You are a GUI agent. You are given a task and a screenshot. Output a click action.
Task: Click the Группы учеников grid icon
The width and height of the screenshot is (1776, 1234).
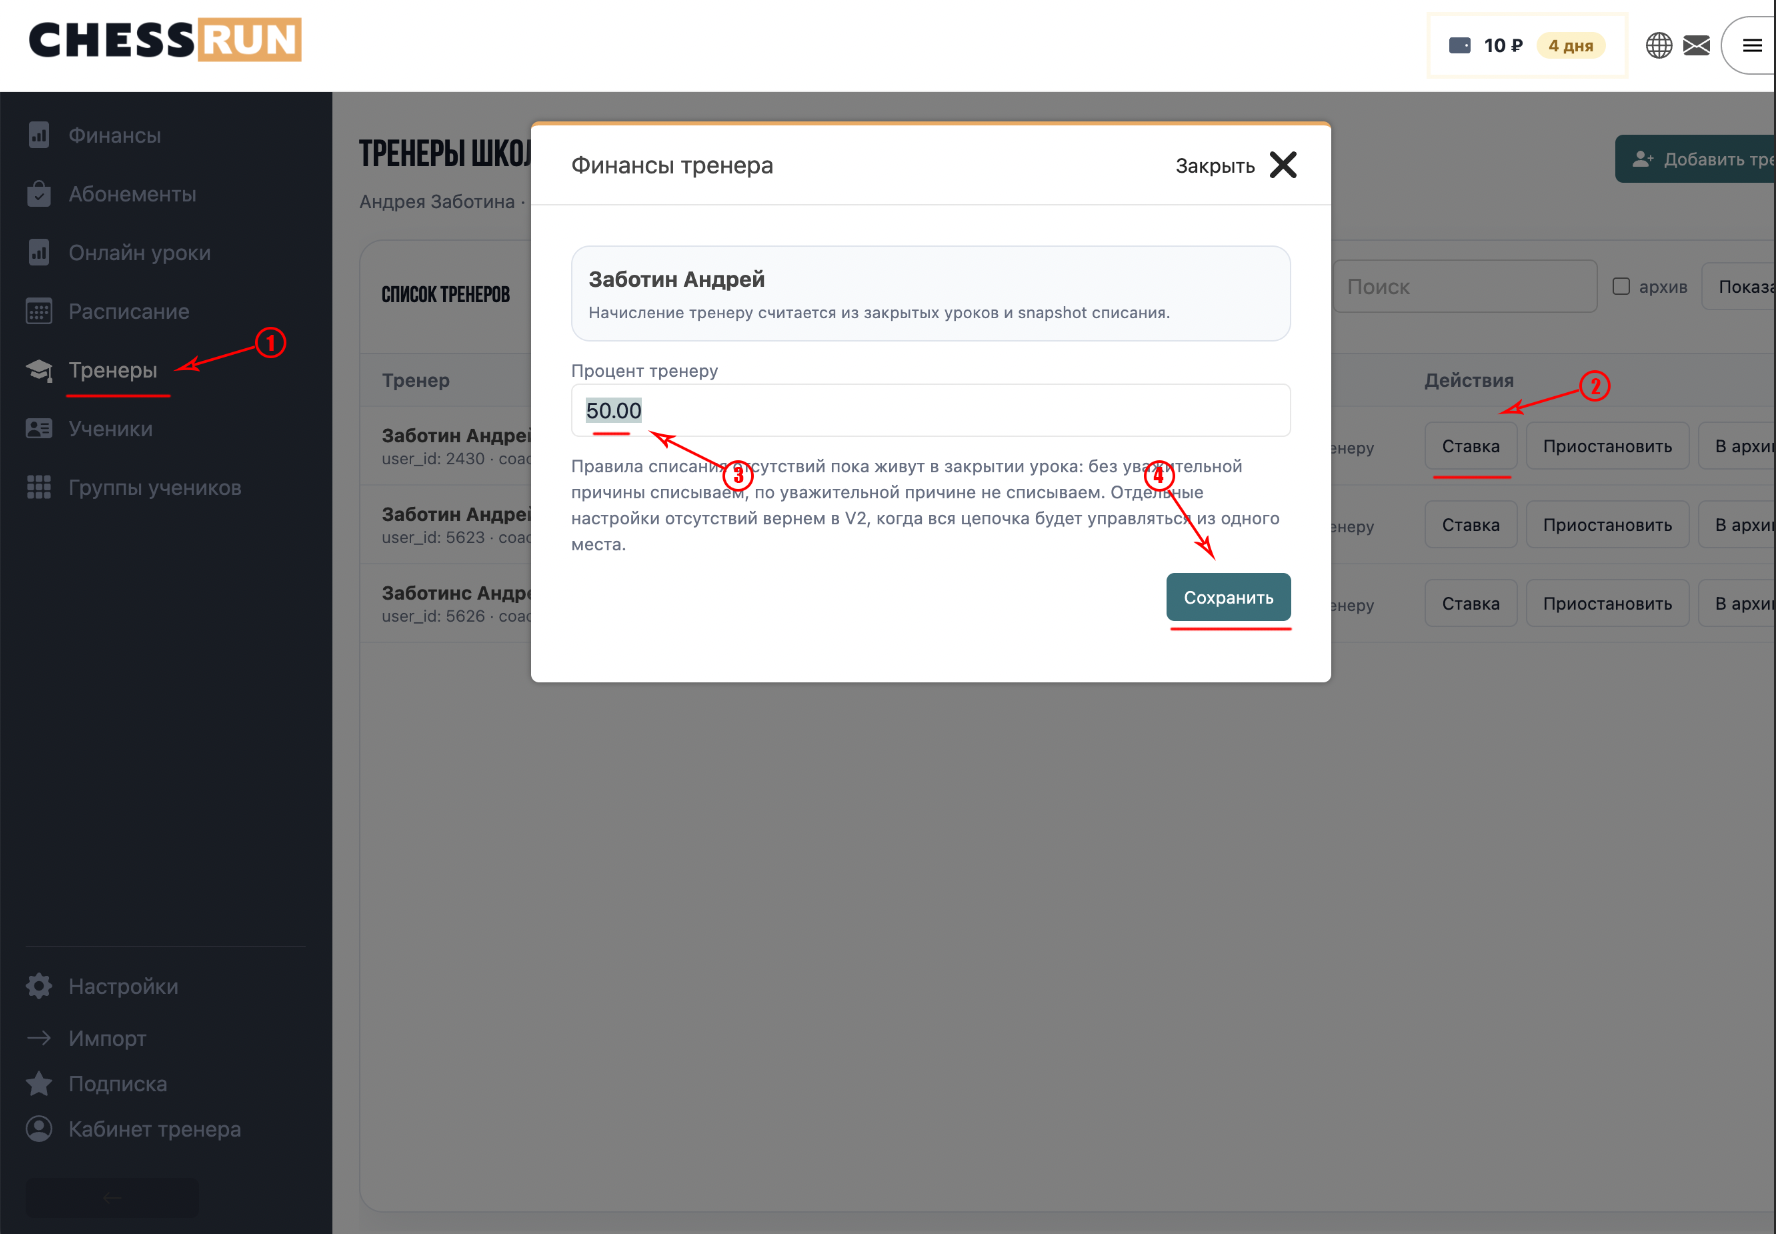[39, 487]
